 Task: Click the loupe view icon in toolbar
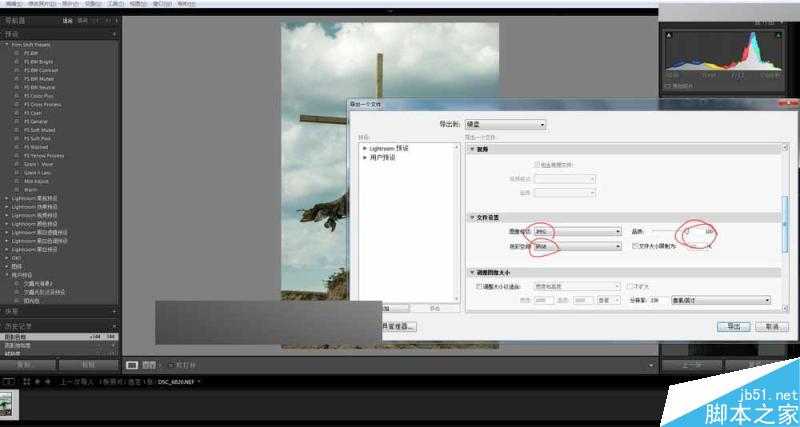[131, 365]
